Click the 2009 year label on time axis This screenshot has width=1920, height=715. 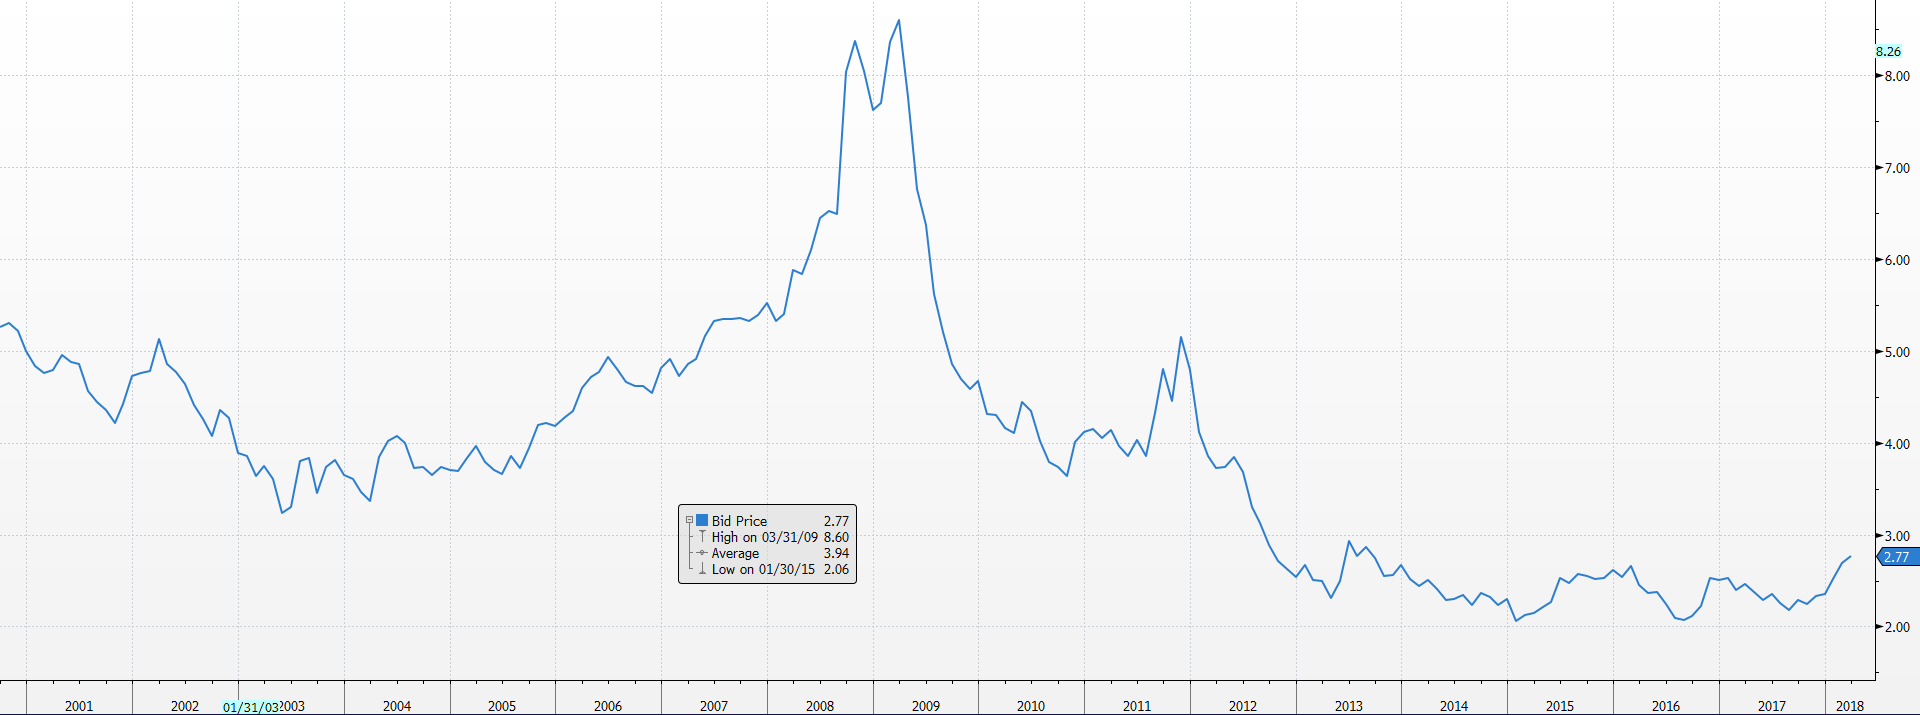point(926,706)
